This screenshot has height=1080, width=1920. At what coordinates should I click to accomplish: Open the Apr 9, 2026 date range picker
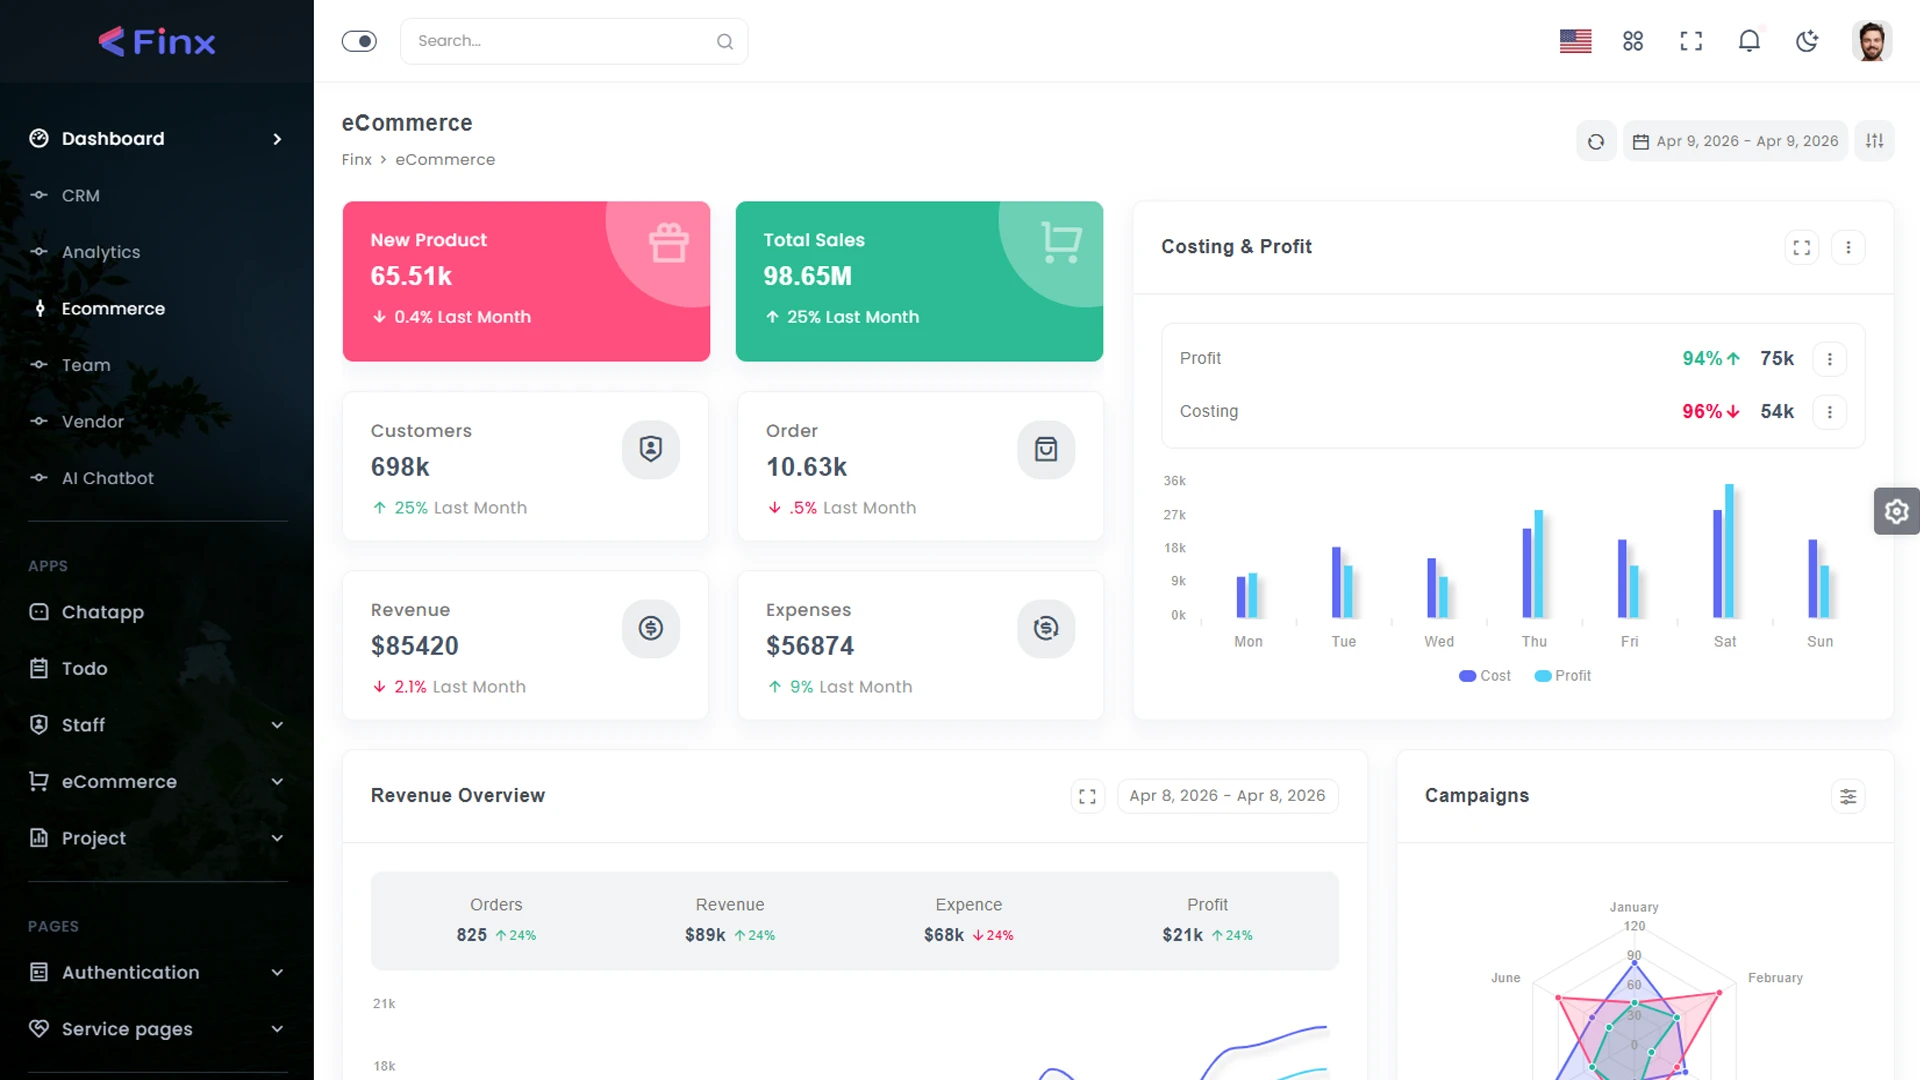click(1736, 141)
